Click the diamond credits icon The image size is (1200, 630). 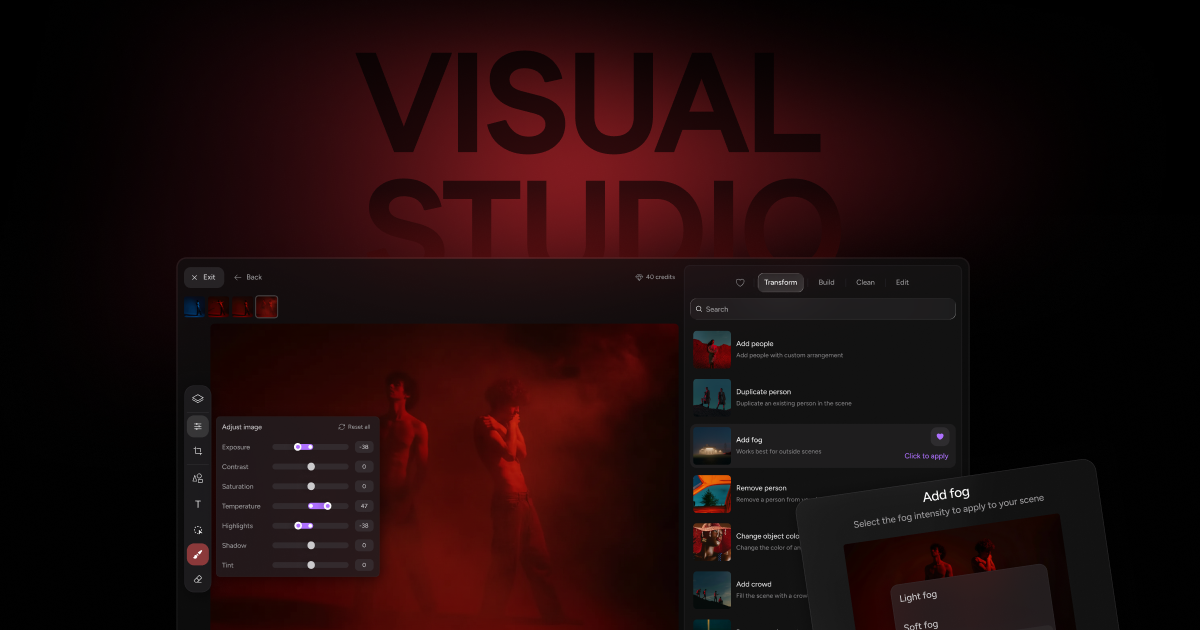[639, 277]
